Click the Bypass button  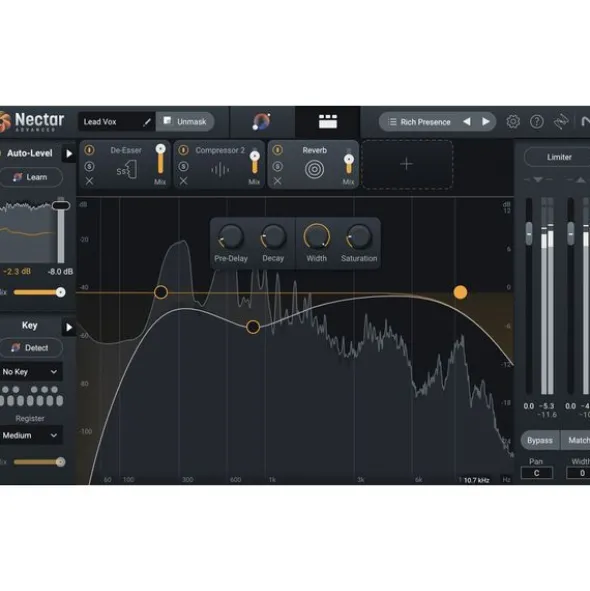pyautogui.click(x=540, y=440)
